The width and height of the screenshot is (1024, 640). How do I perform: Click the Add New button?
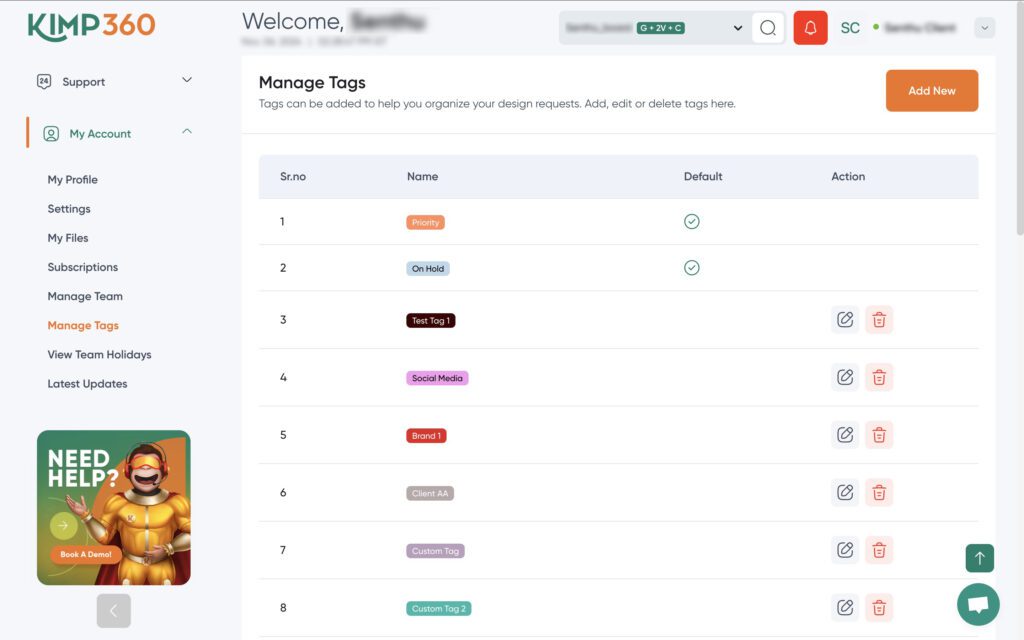(x=931, y=91)
